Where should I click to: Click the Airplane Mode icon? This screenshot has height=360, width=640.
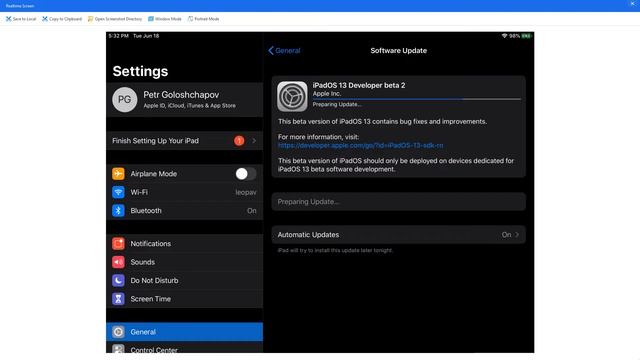pyautogui.click(x=118, y=174)
